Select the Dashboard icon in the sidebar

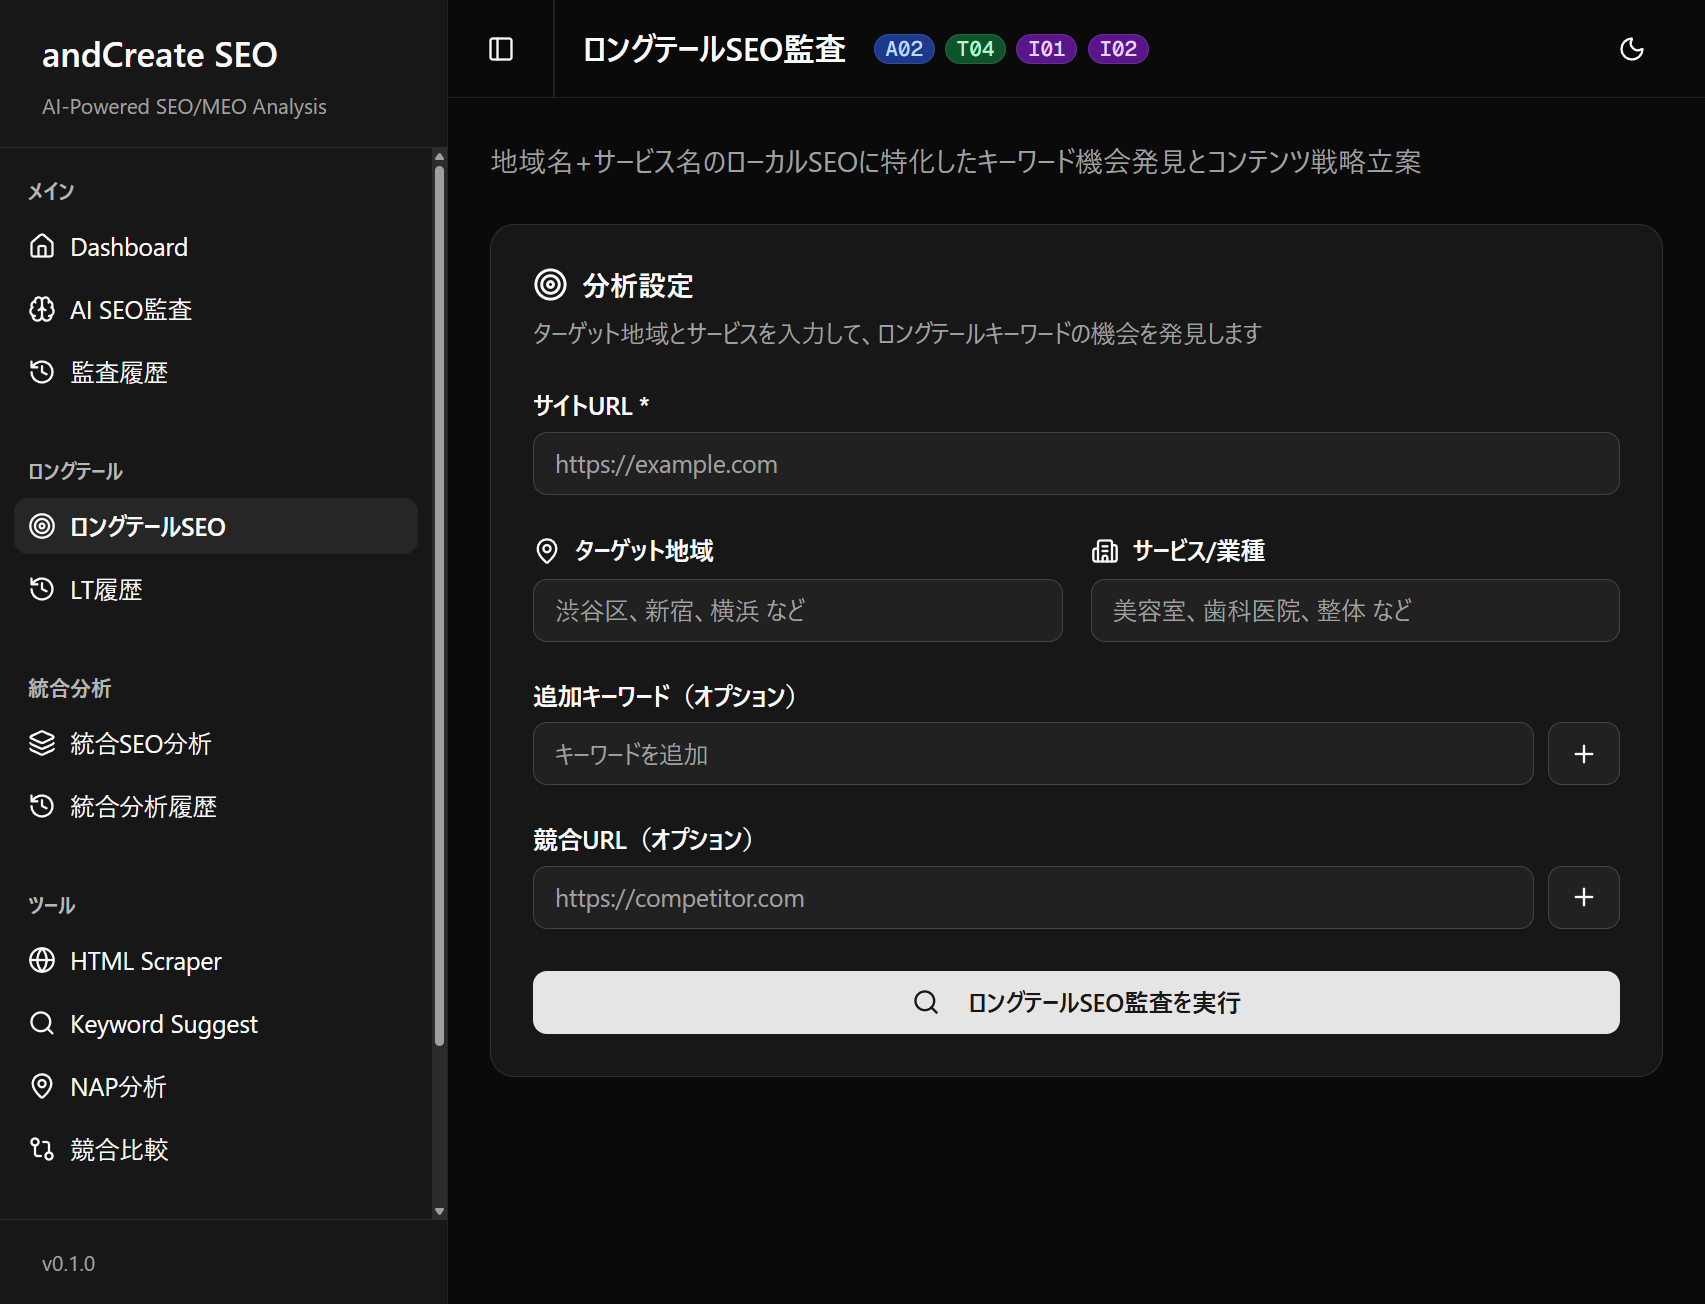pyautogui.click(x=41, y=246)
